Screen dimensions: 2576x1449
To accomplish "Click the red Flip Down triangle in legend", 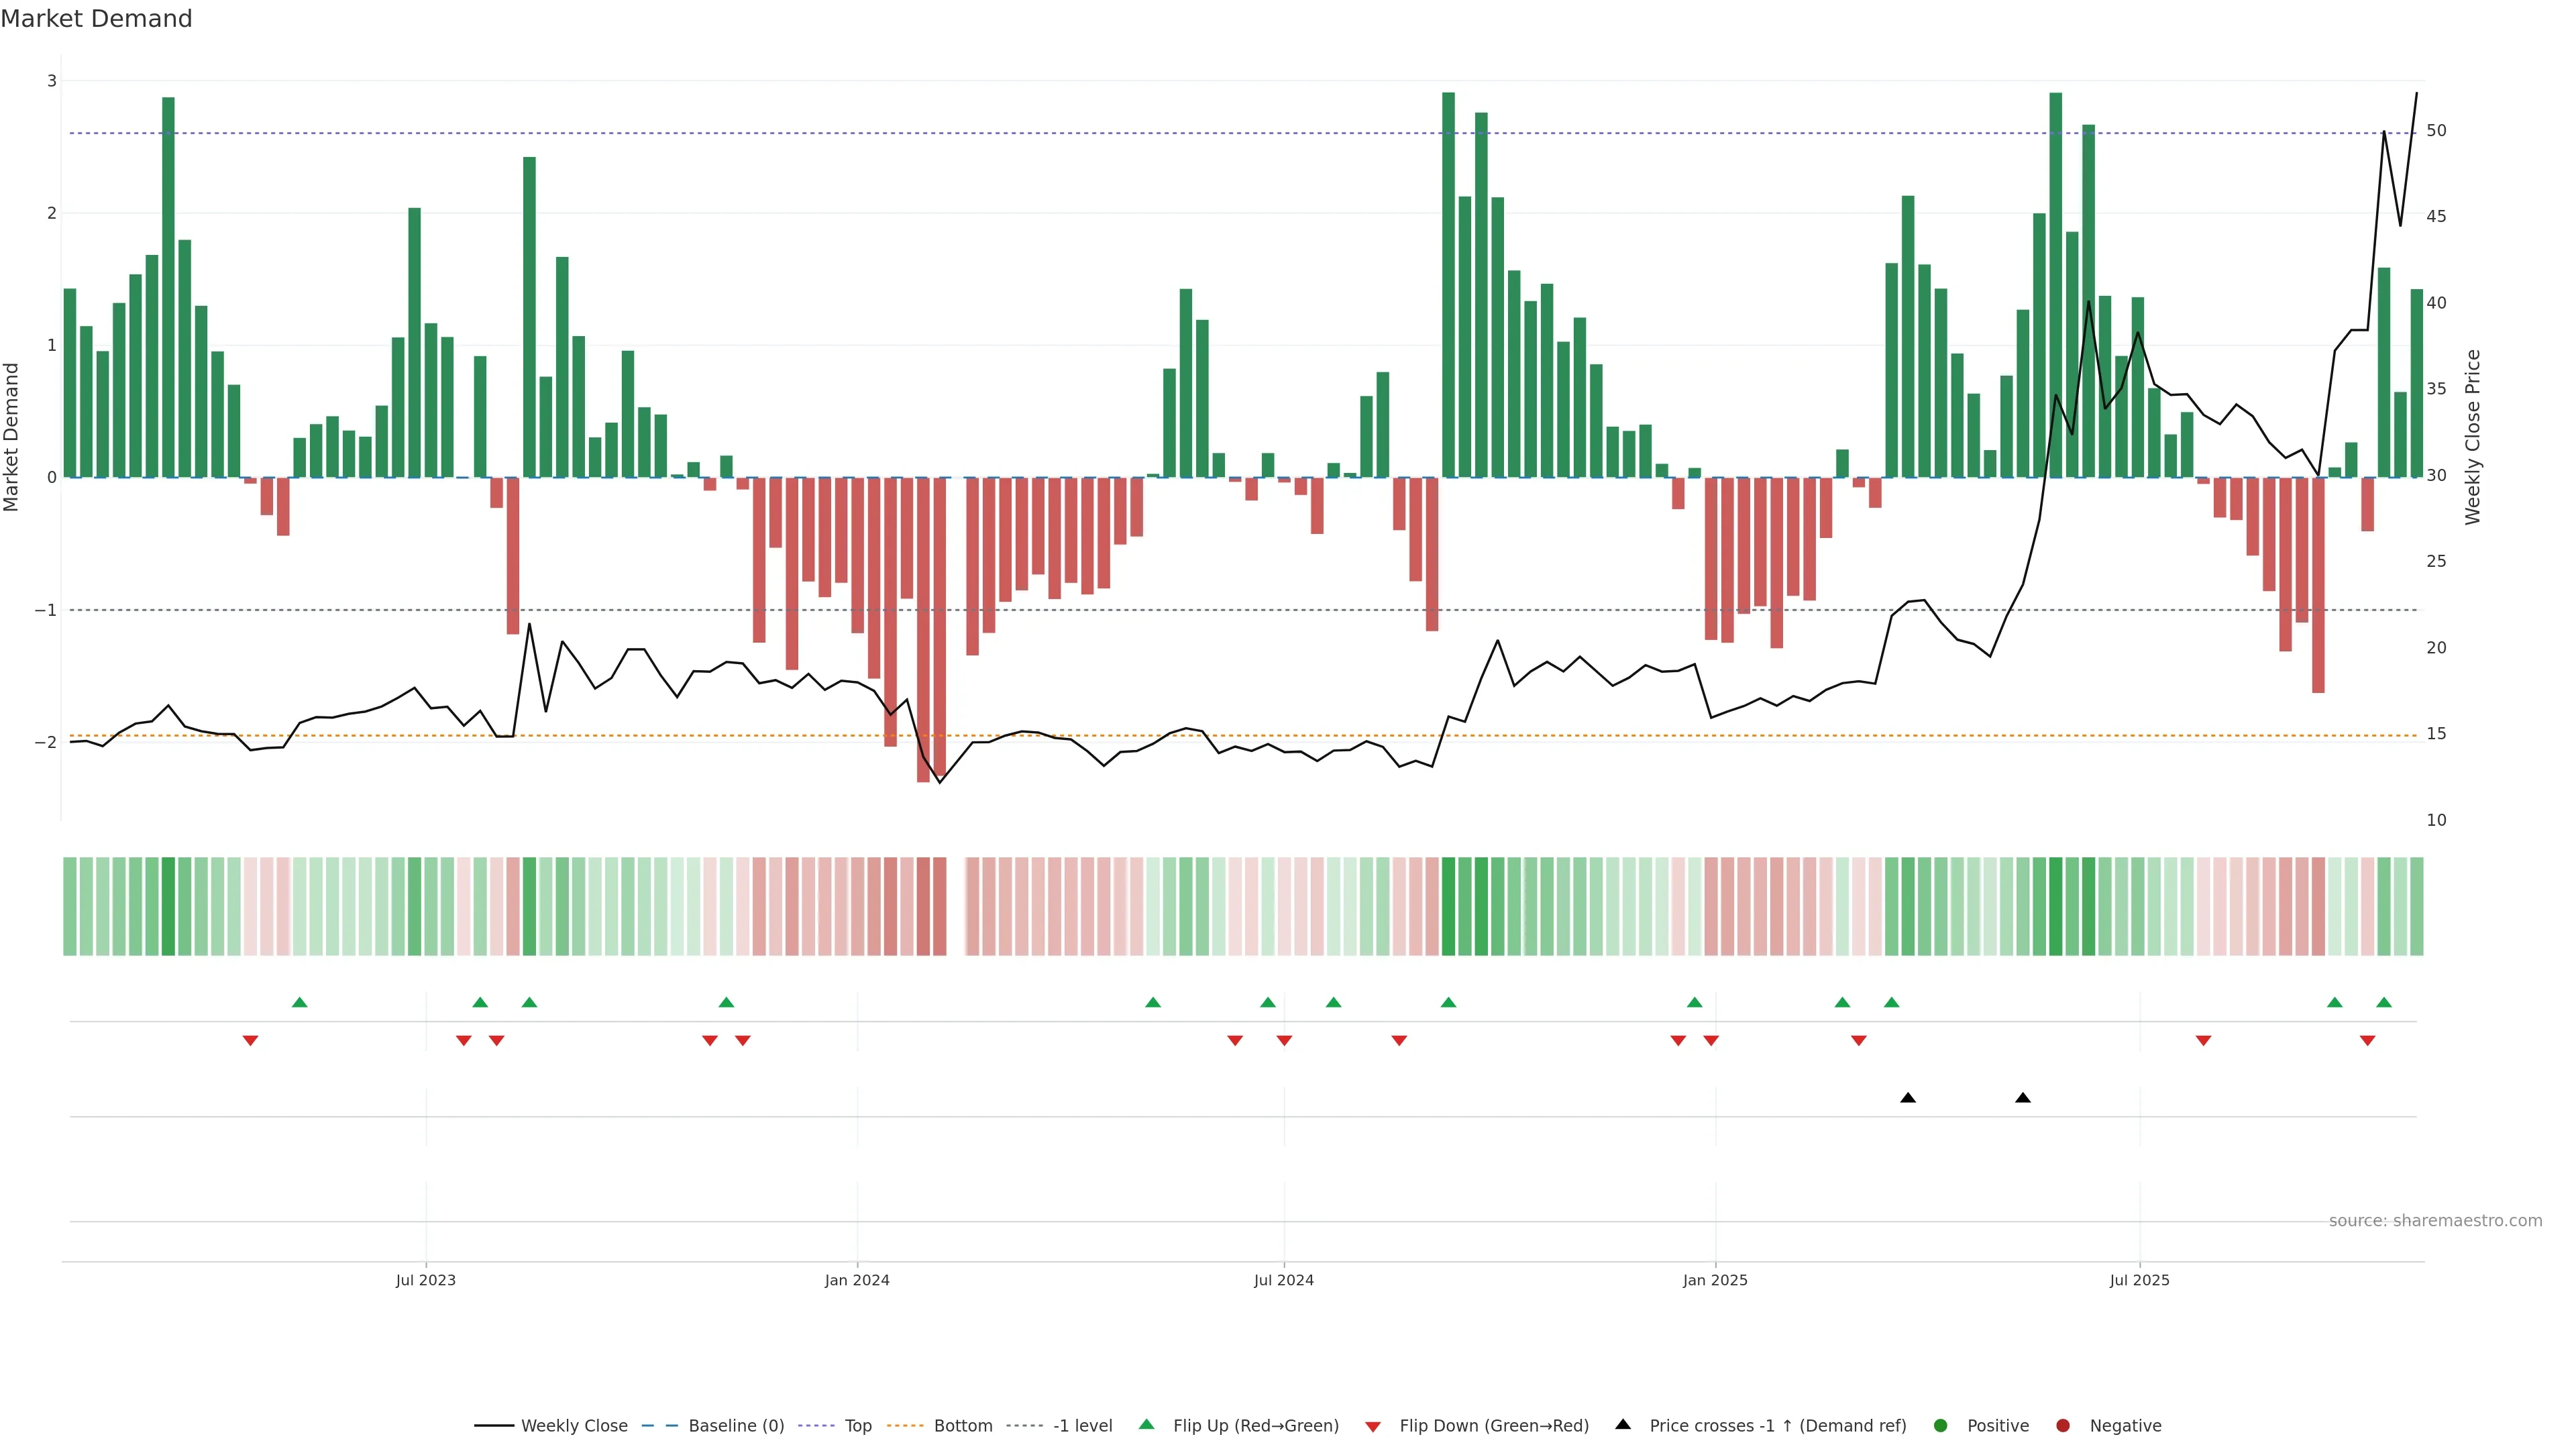I will click(1373, 1426).
